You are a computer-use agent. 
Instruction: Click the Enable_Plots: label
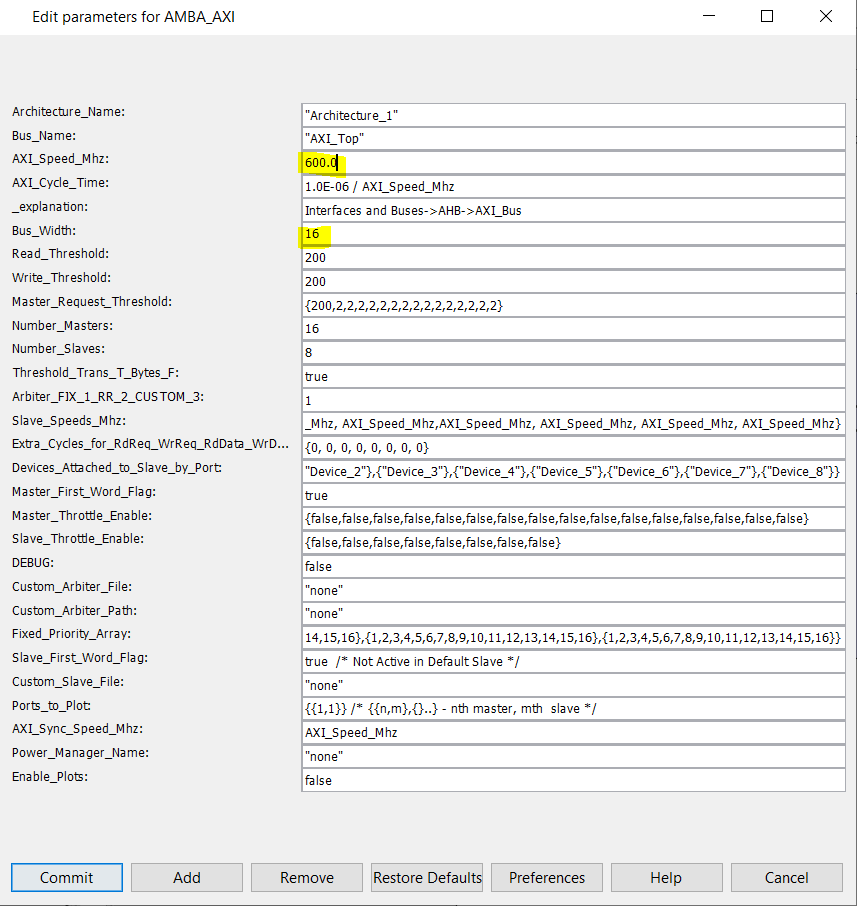pyautogui.click(x=50, y=777)
